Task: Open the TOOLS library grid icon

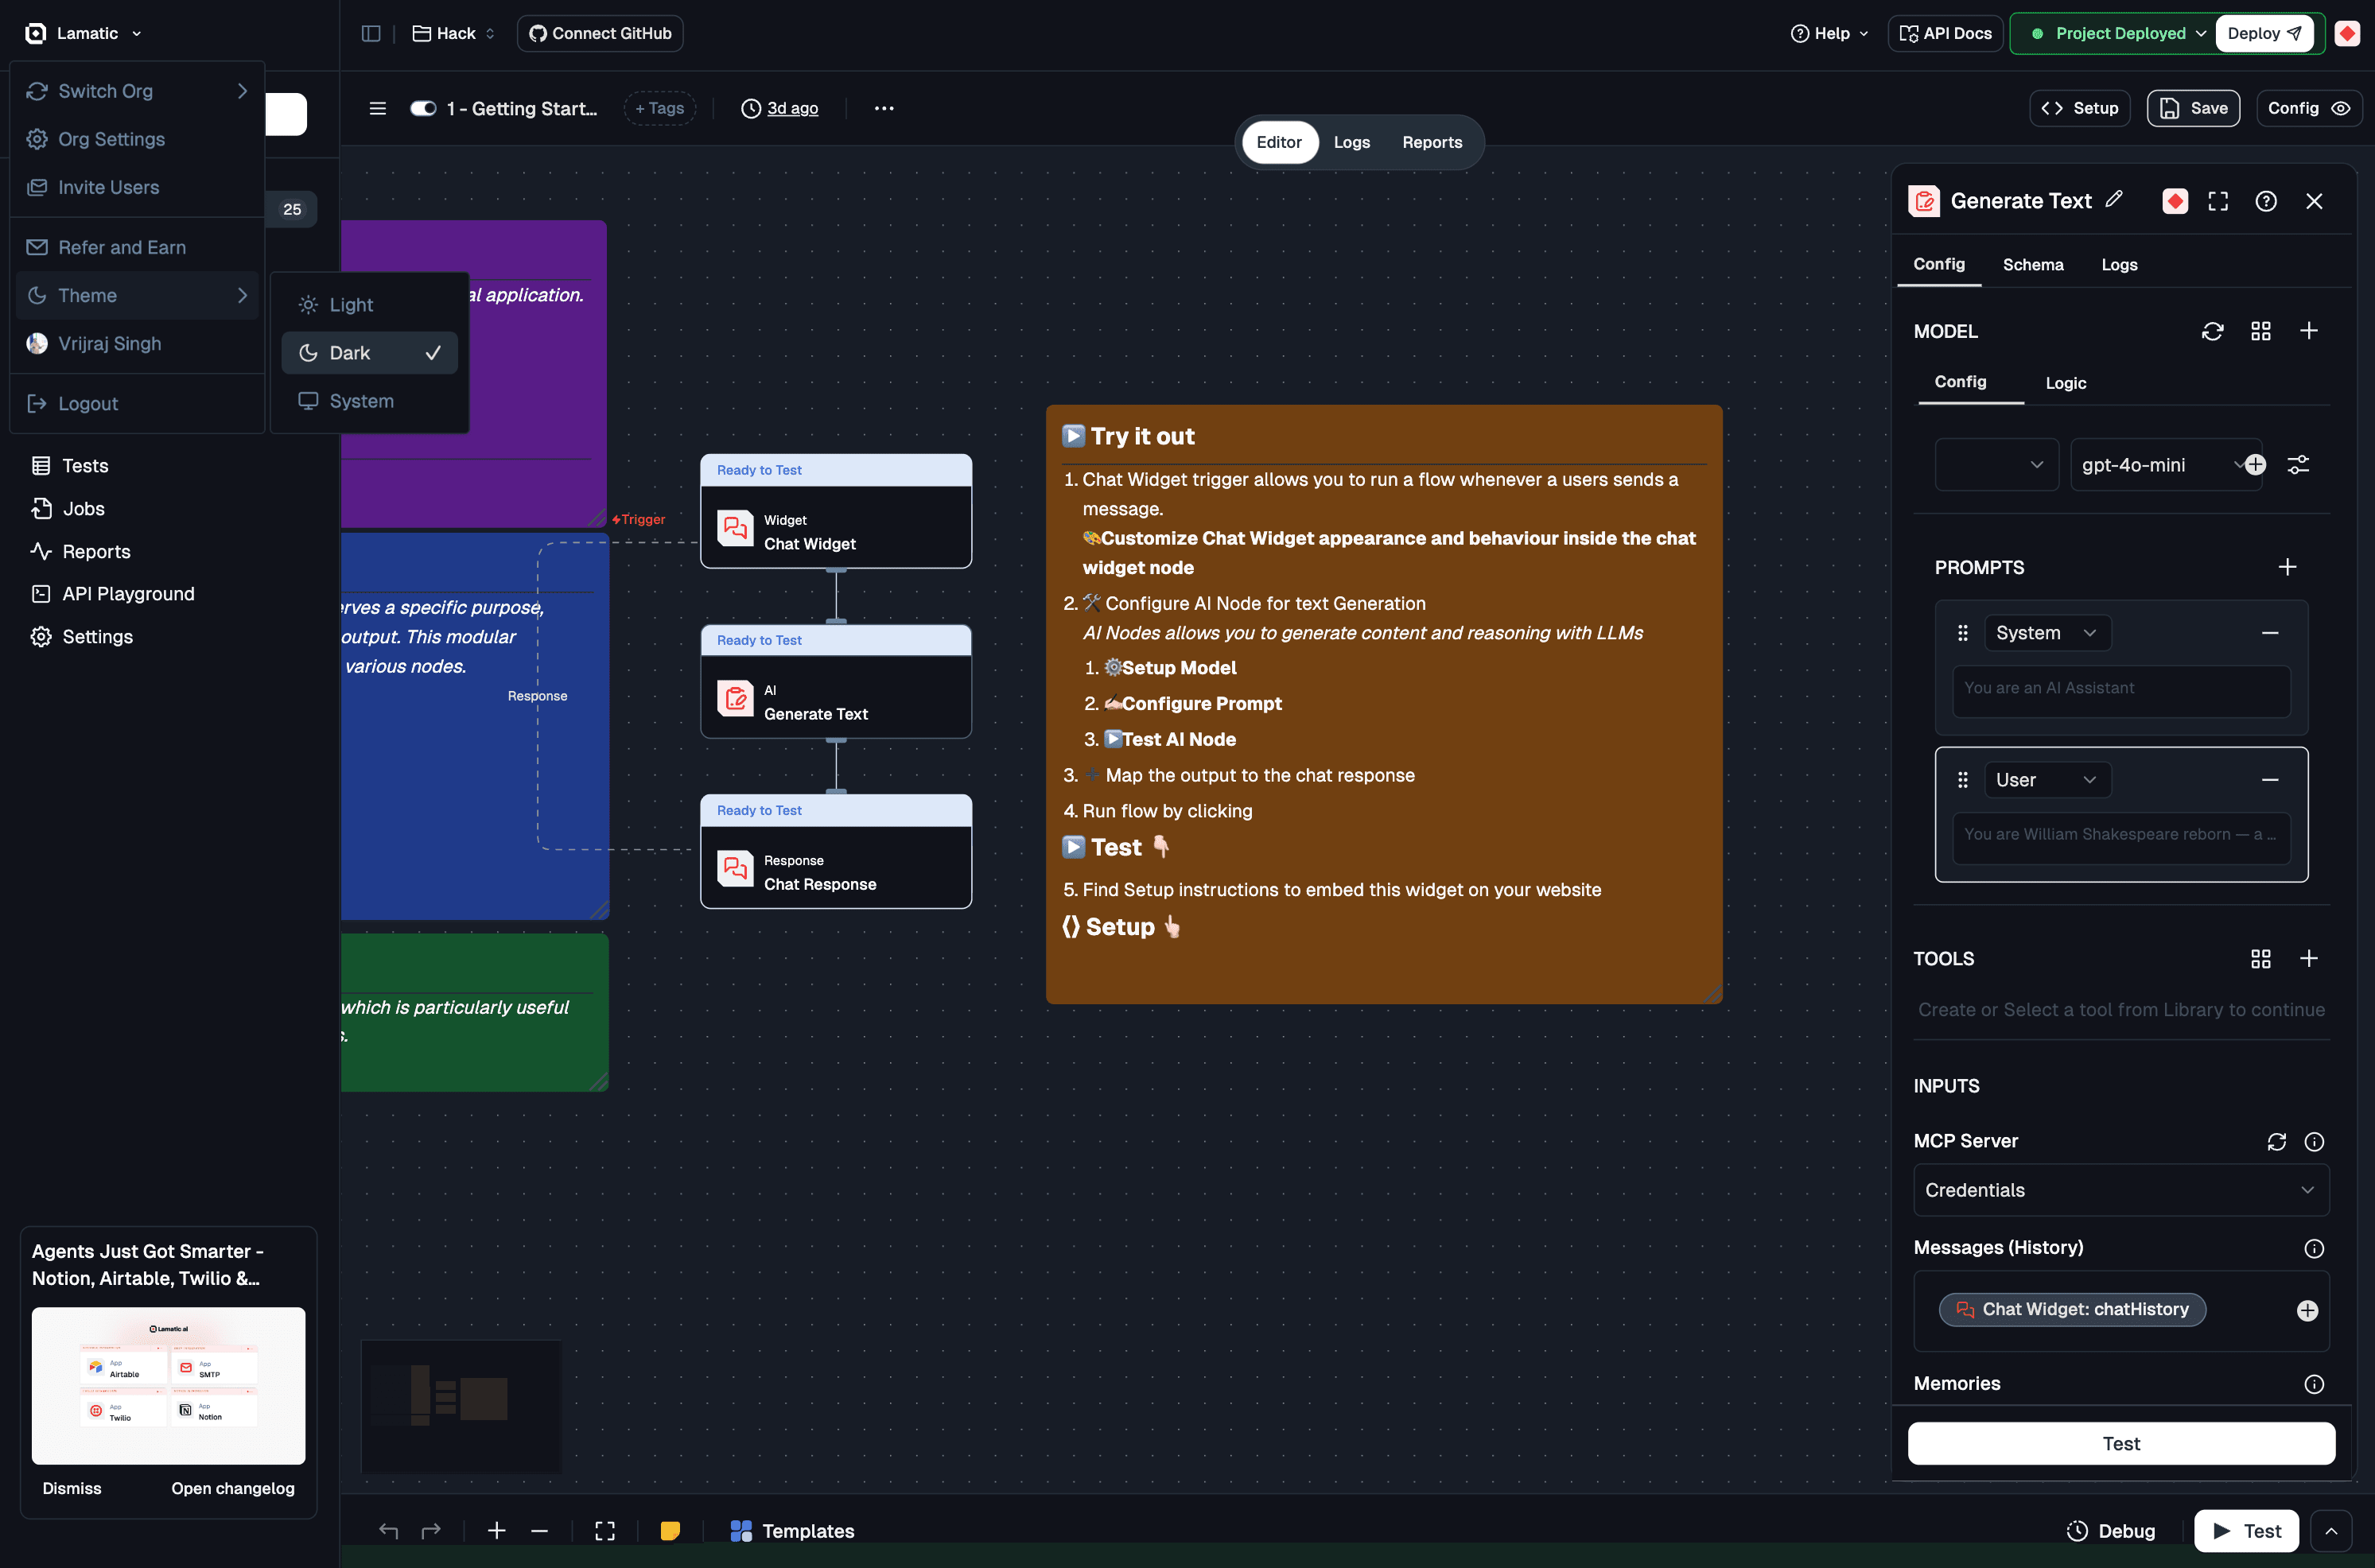Action: (2260, 958)
